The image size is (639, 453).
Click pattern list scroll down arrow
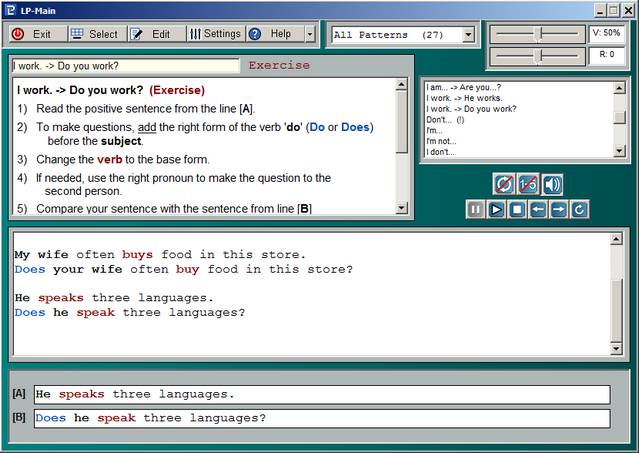tap(619, 151)
